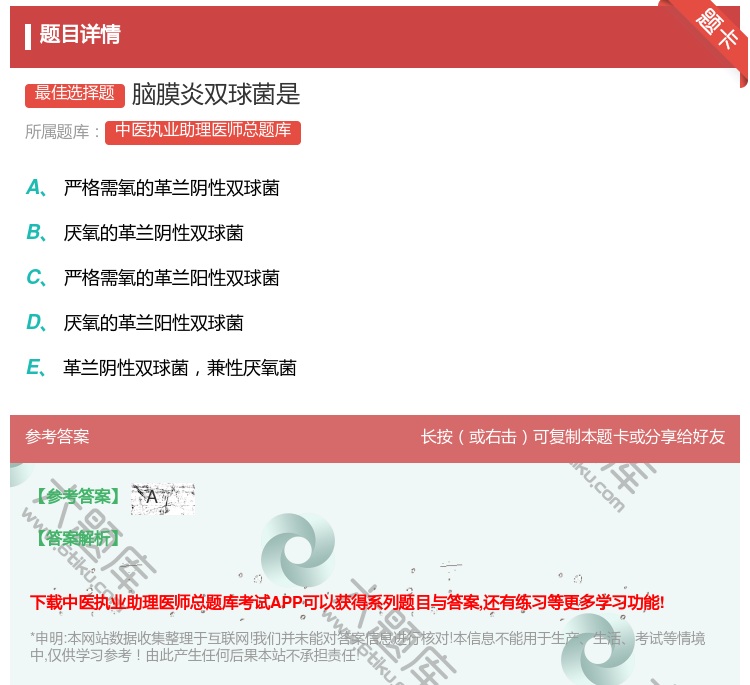Click the 长按(或右击)可复制本题卡 hint text
Image resolution: width=750 pixels, height=685 pixels.
pos(573,437)
